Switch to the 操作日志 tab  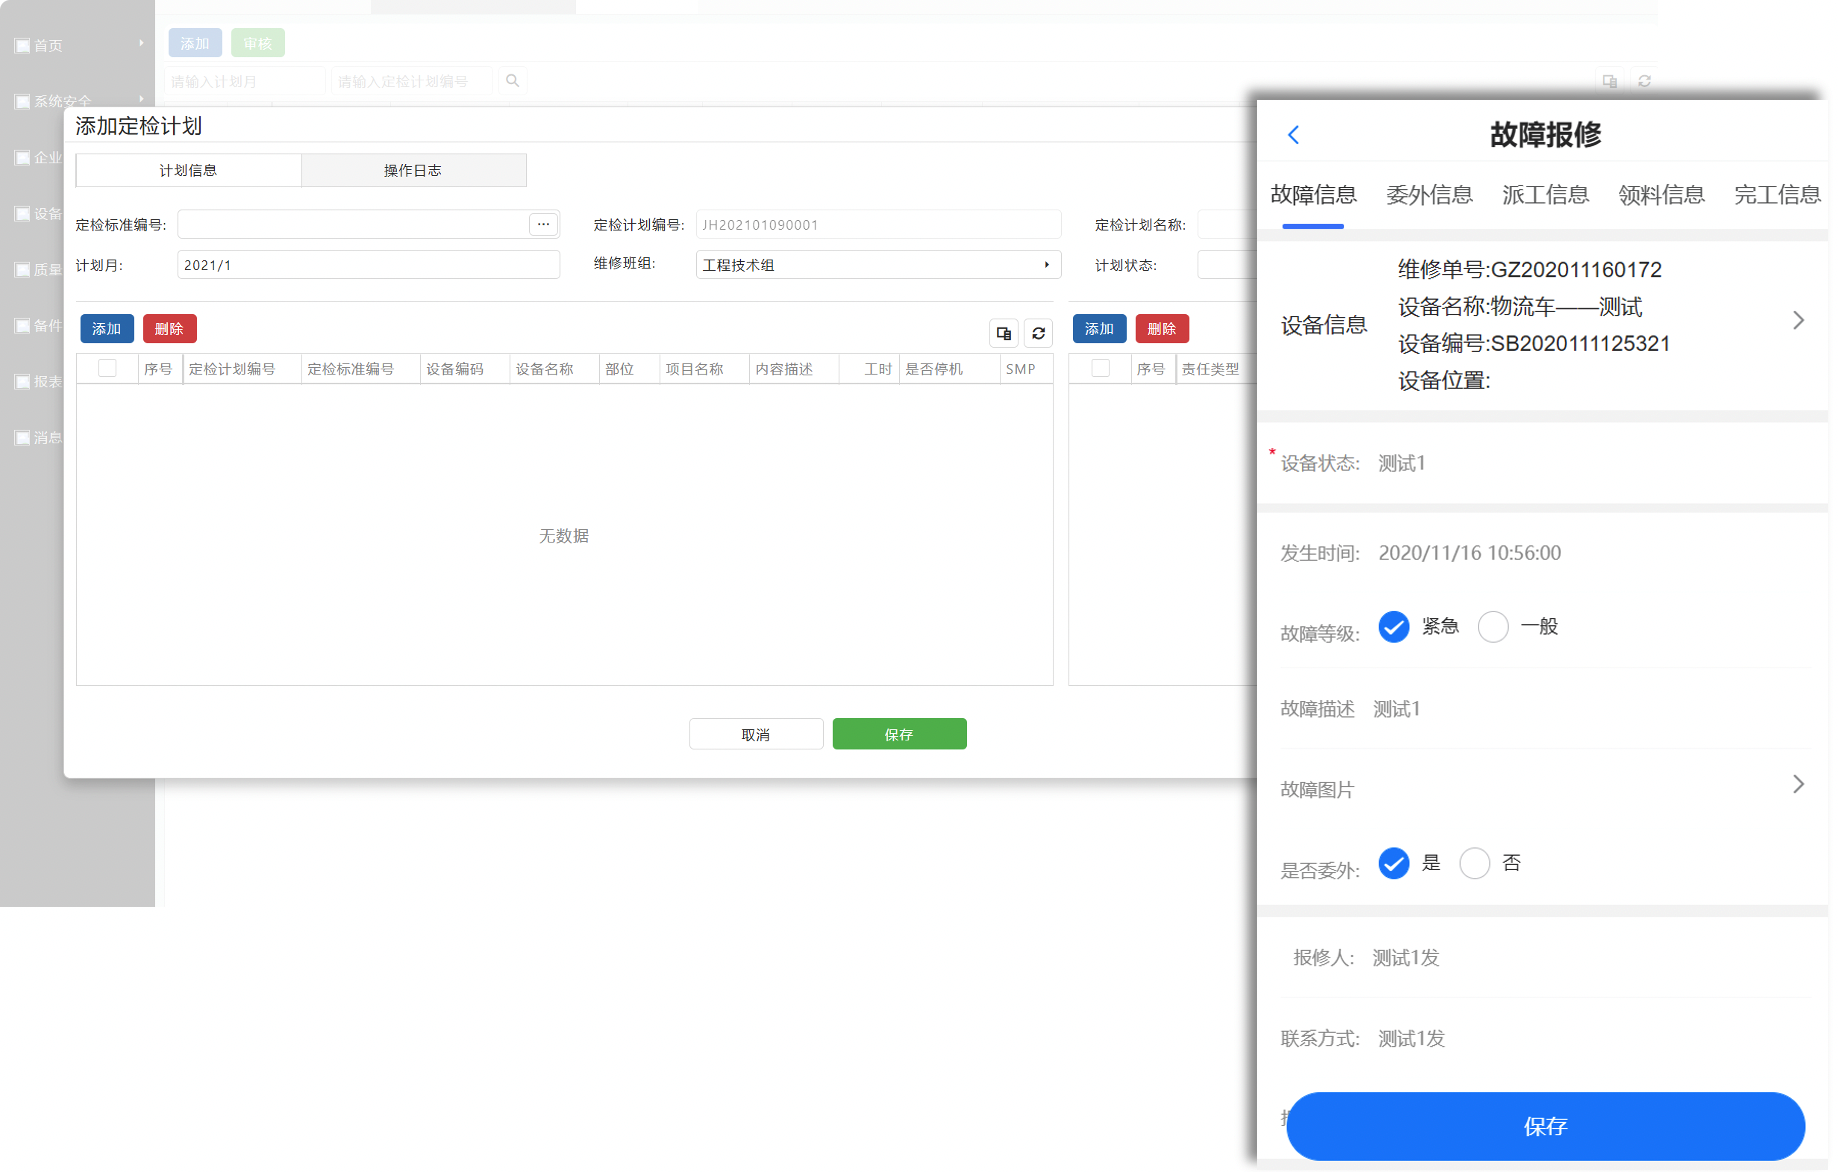(x=413, y=171)
